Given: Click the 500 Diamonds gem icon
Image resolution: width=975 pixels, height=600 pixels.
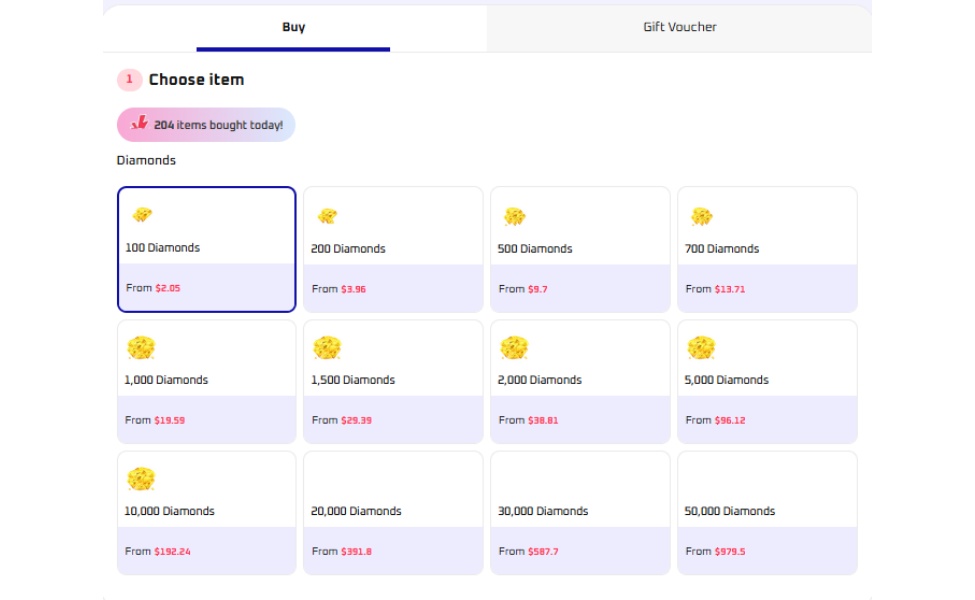Looking at the screenshot, I should coord(514,216).
